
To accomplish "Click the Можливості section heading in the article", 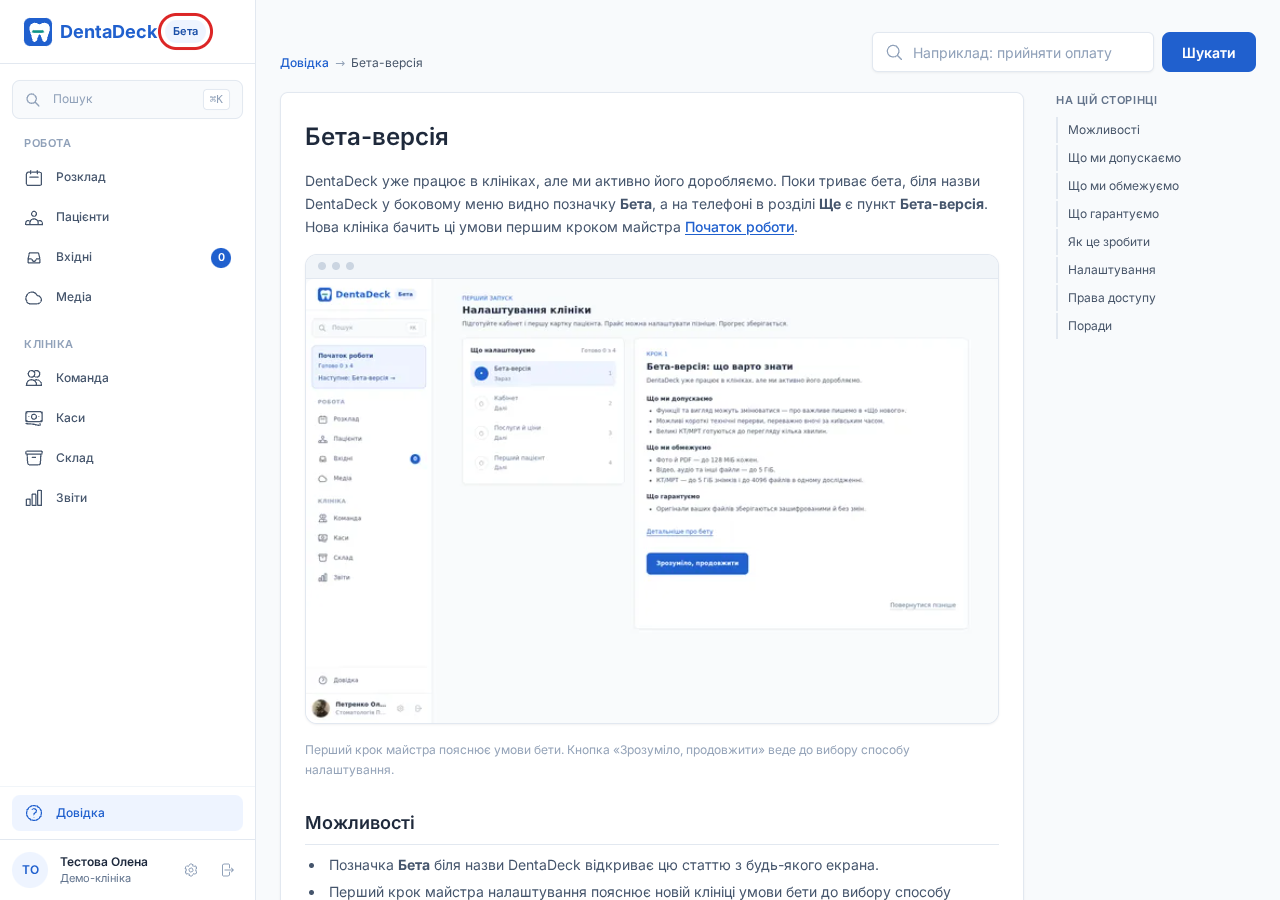I will [x=360, y=823].
